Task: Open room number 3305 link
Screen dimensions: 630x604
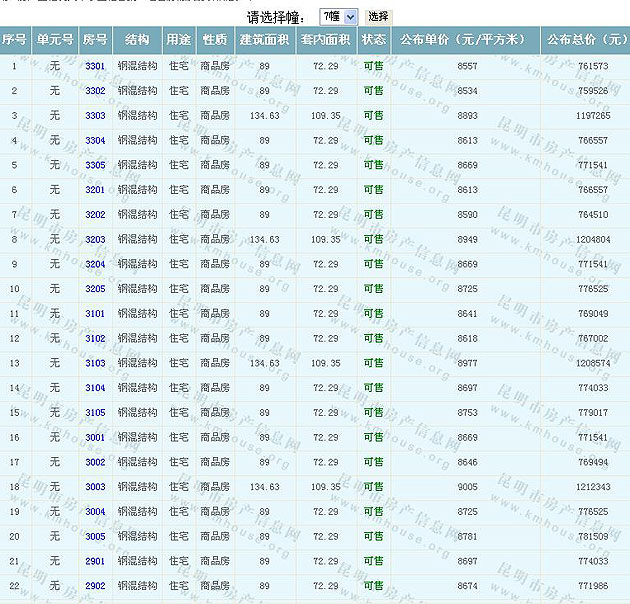Action: click(x=95, y=165)
